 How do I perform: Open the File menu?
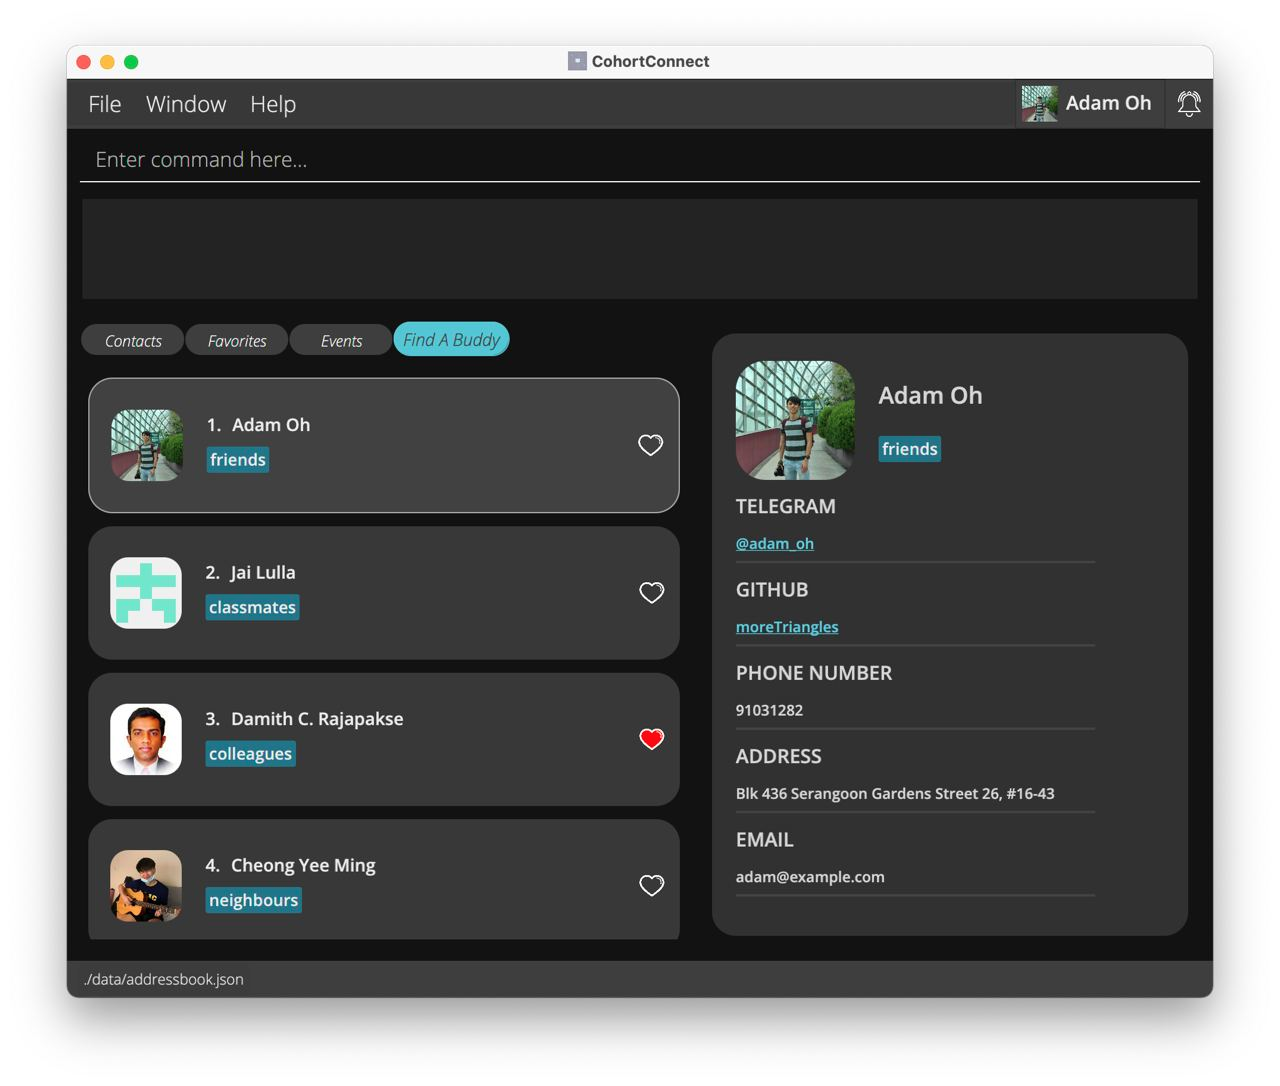(105, 104)
